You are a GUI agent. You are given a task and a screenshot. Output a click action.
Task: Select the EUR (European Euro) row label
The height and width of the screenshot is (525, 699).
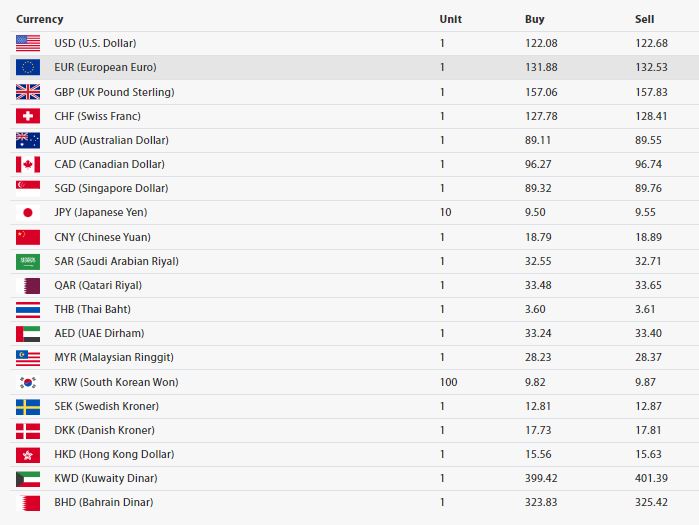(x=105, y=67)
